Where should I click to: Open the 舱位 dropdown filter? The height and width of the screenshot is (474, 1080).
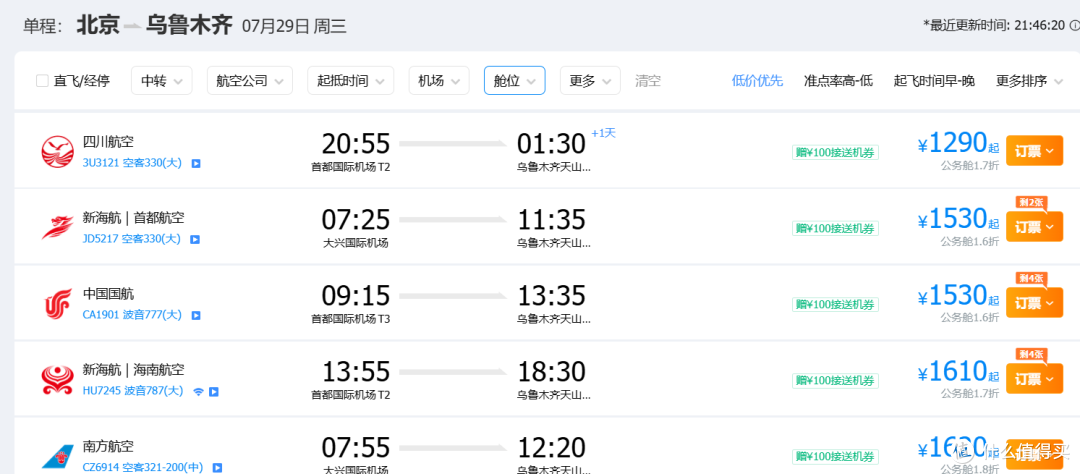[x=515, y=81]
